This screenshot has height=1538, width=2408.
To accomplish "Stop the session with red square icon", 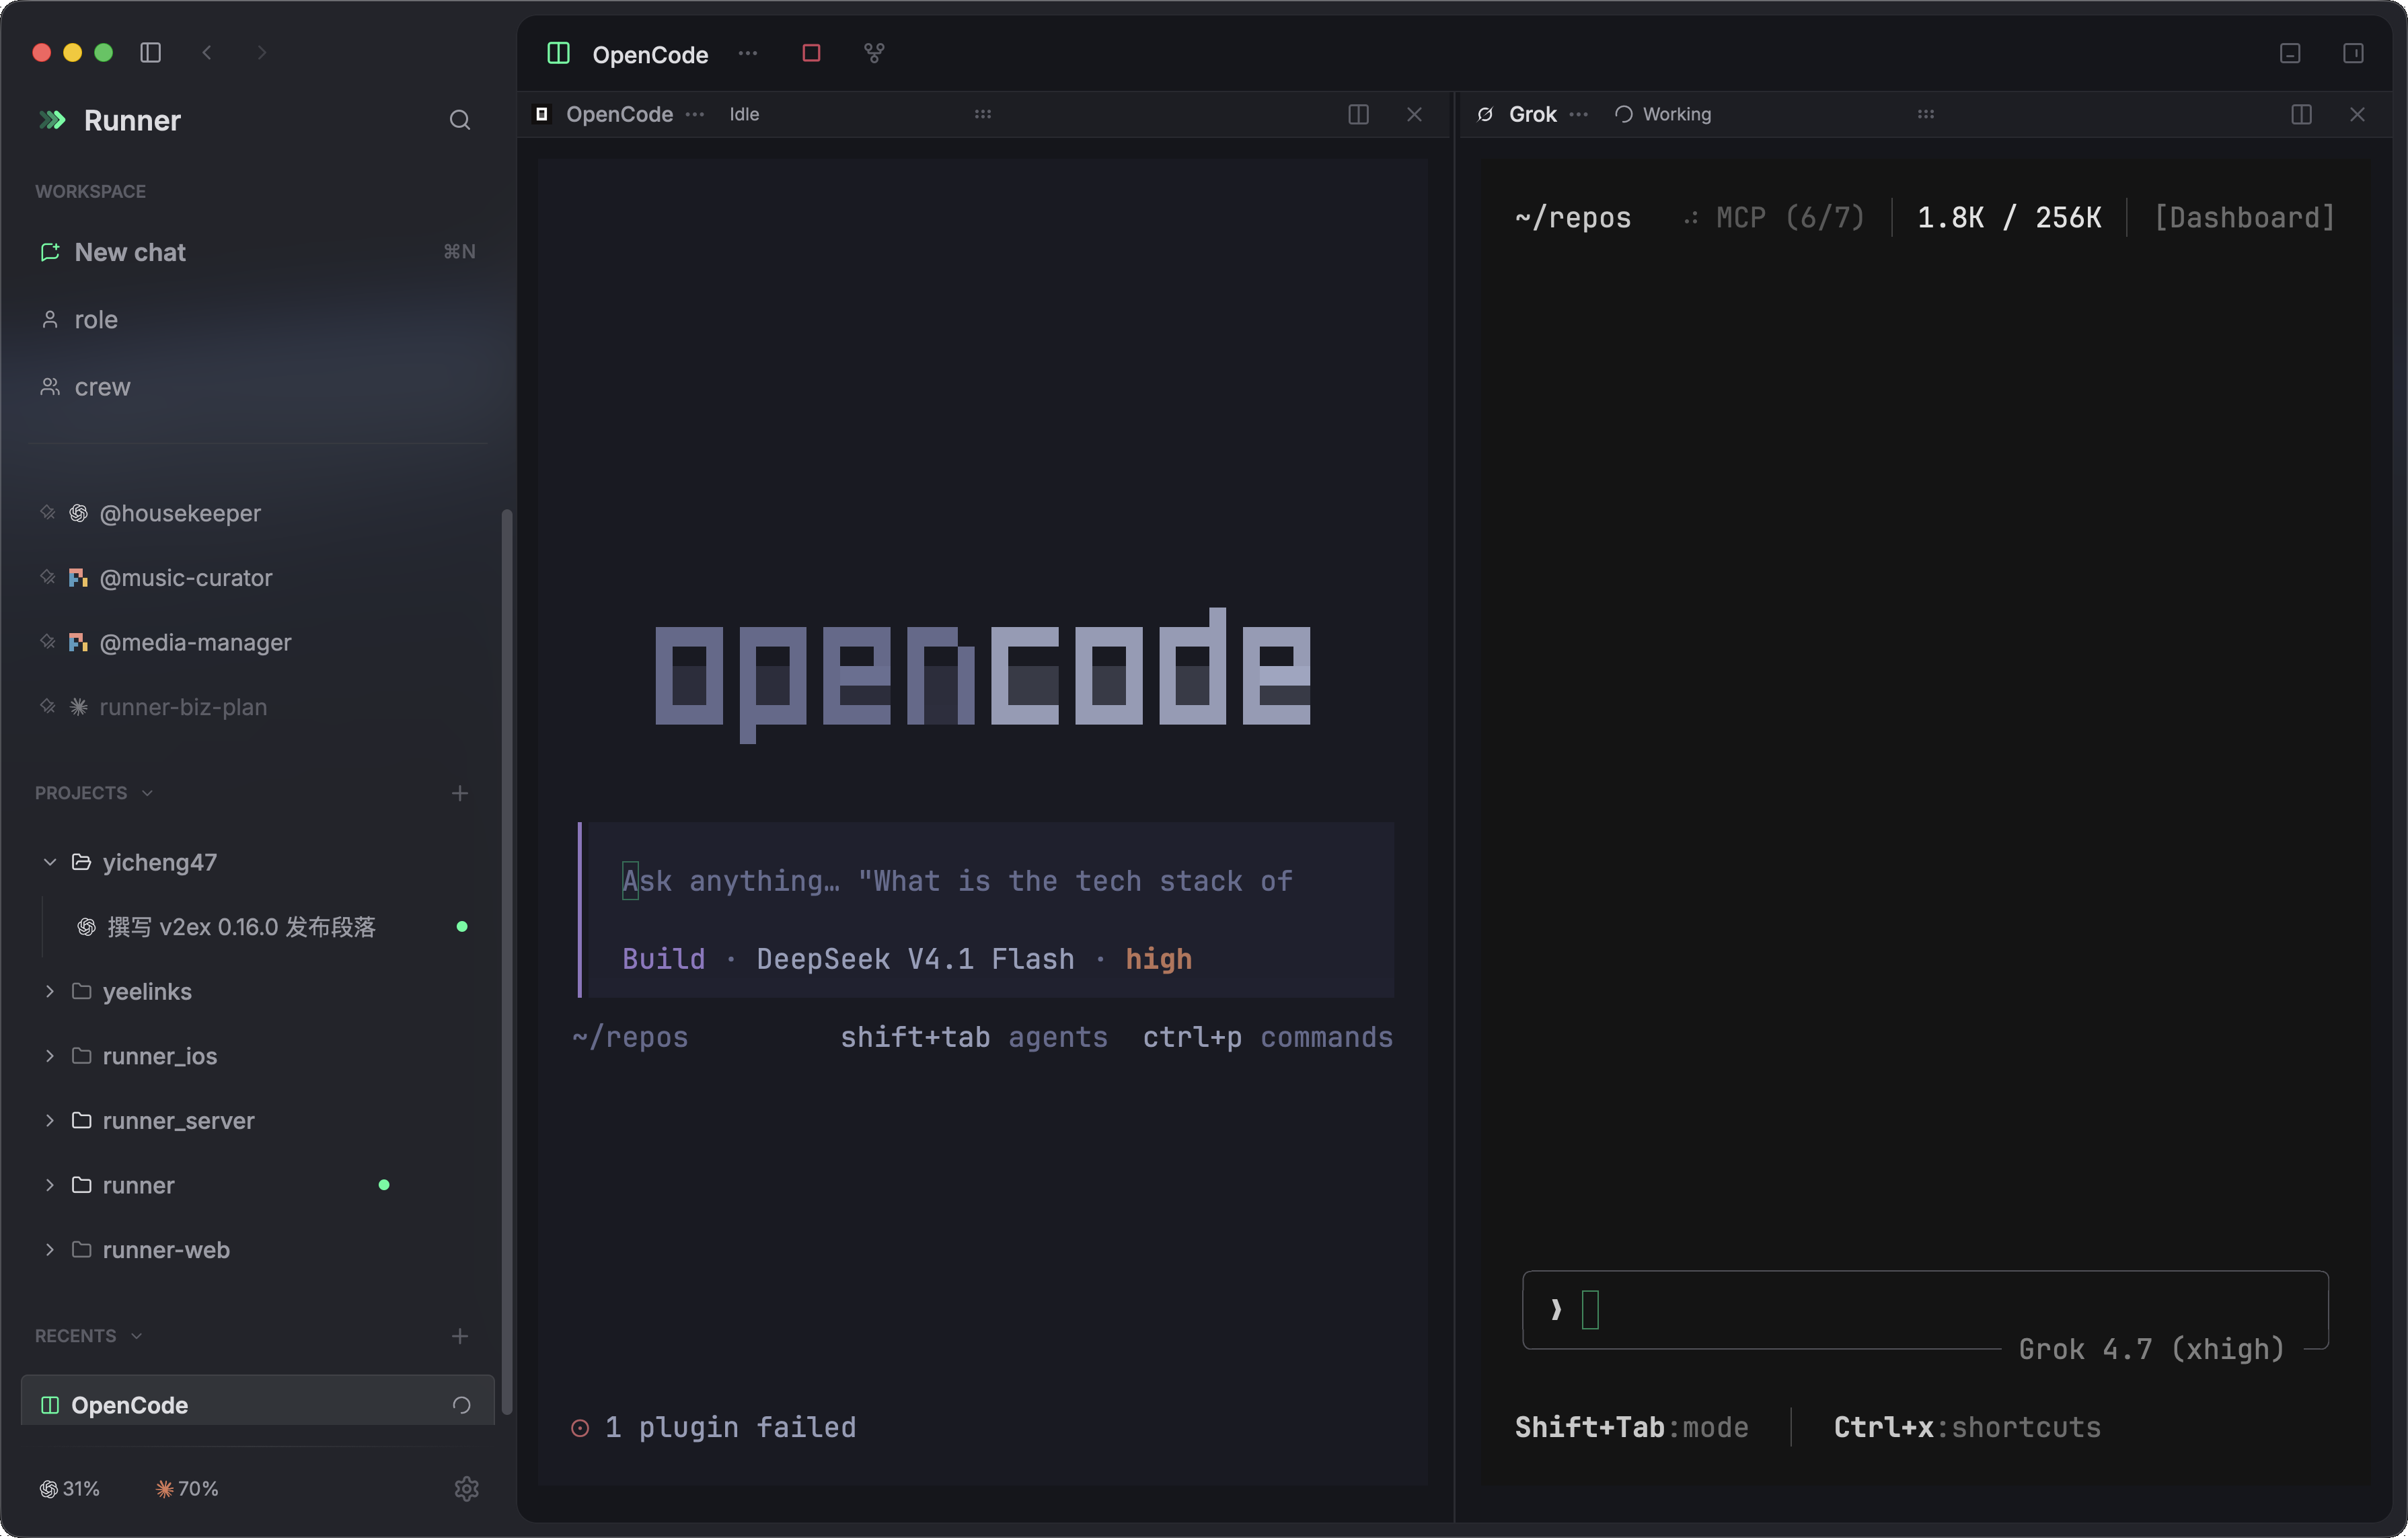I will click(811, 53).
